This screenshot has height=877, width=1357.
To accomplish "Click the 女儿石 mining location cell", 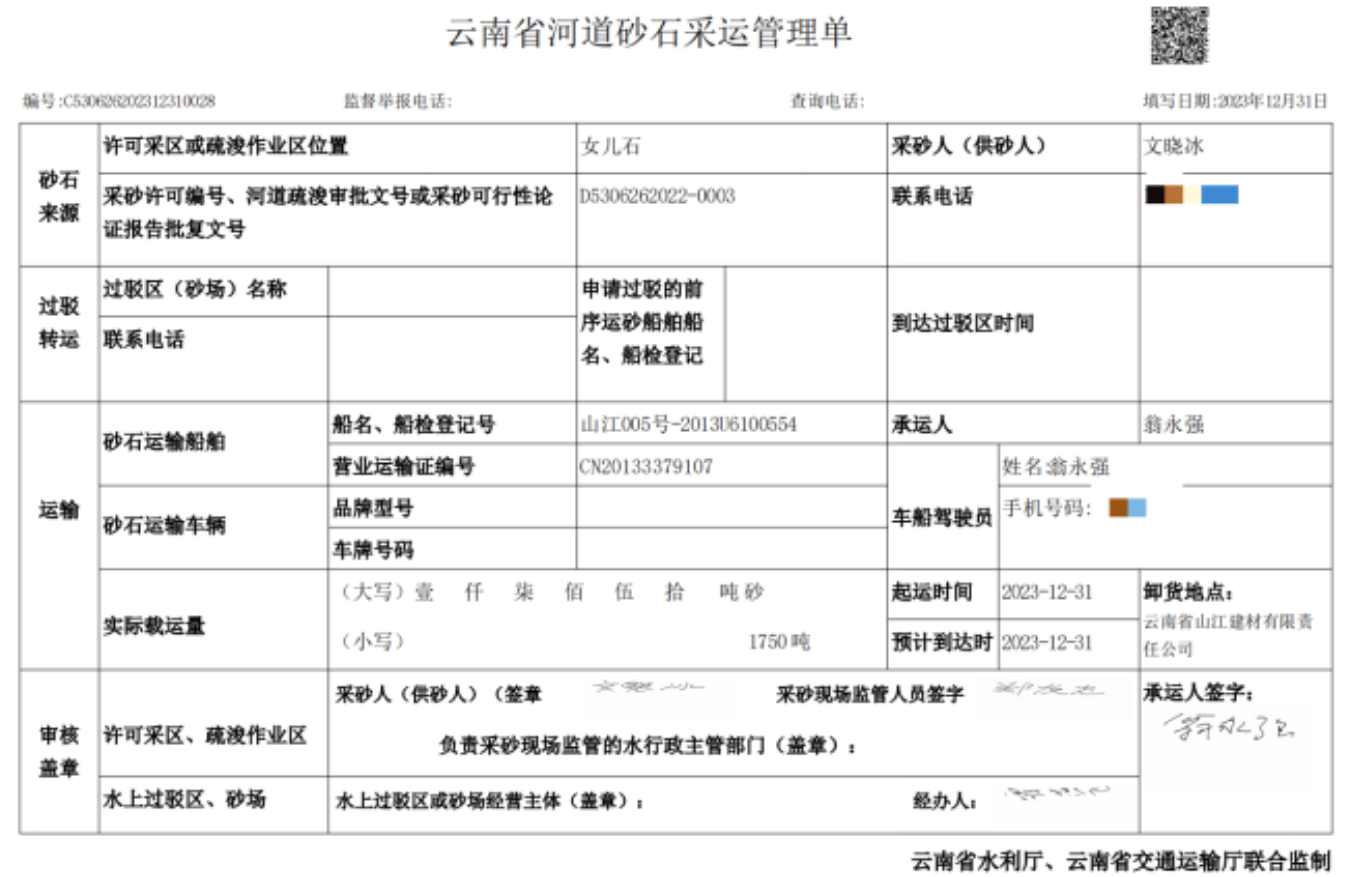I will (610, 147).
